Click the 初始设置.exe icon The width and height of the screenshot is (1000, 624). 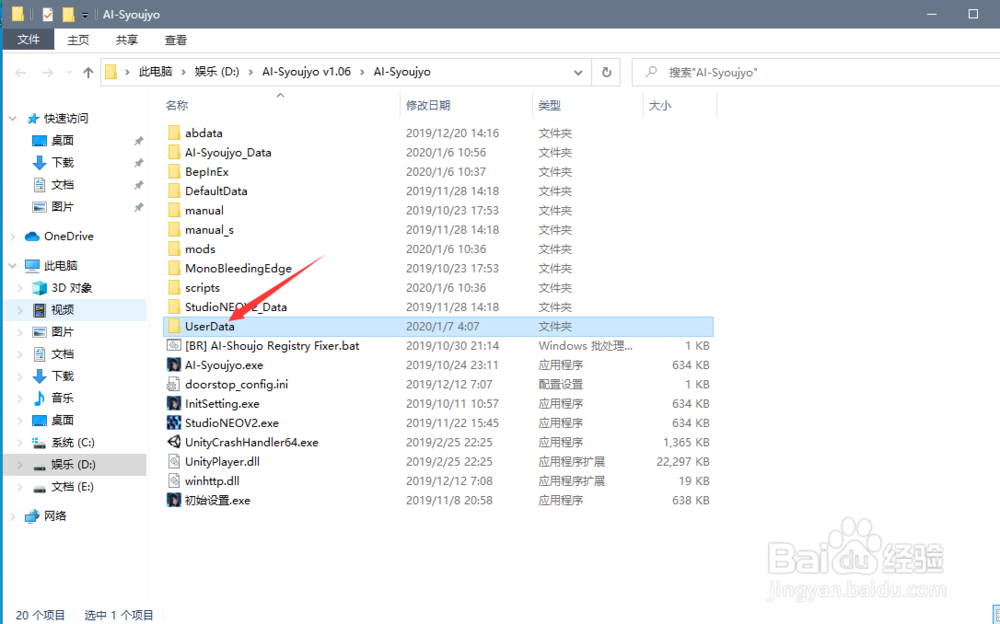[173, 500]
